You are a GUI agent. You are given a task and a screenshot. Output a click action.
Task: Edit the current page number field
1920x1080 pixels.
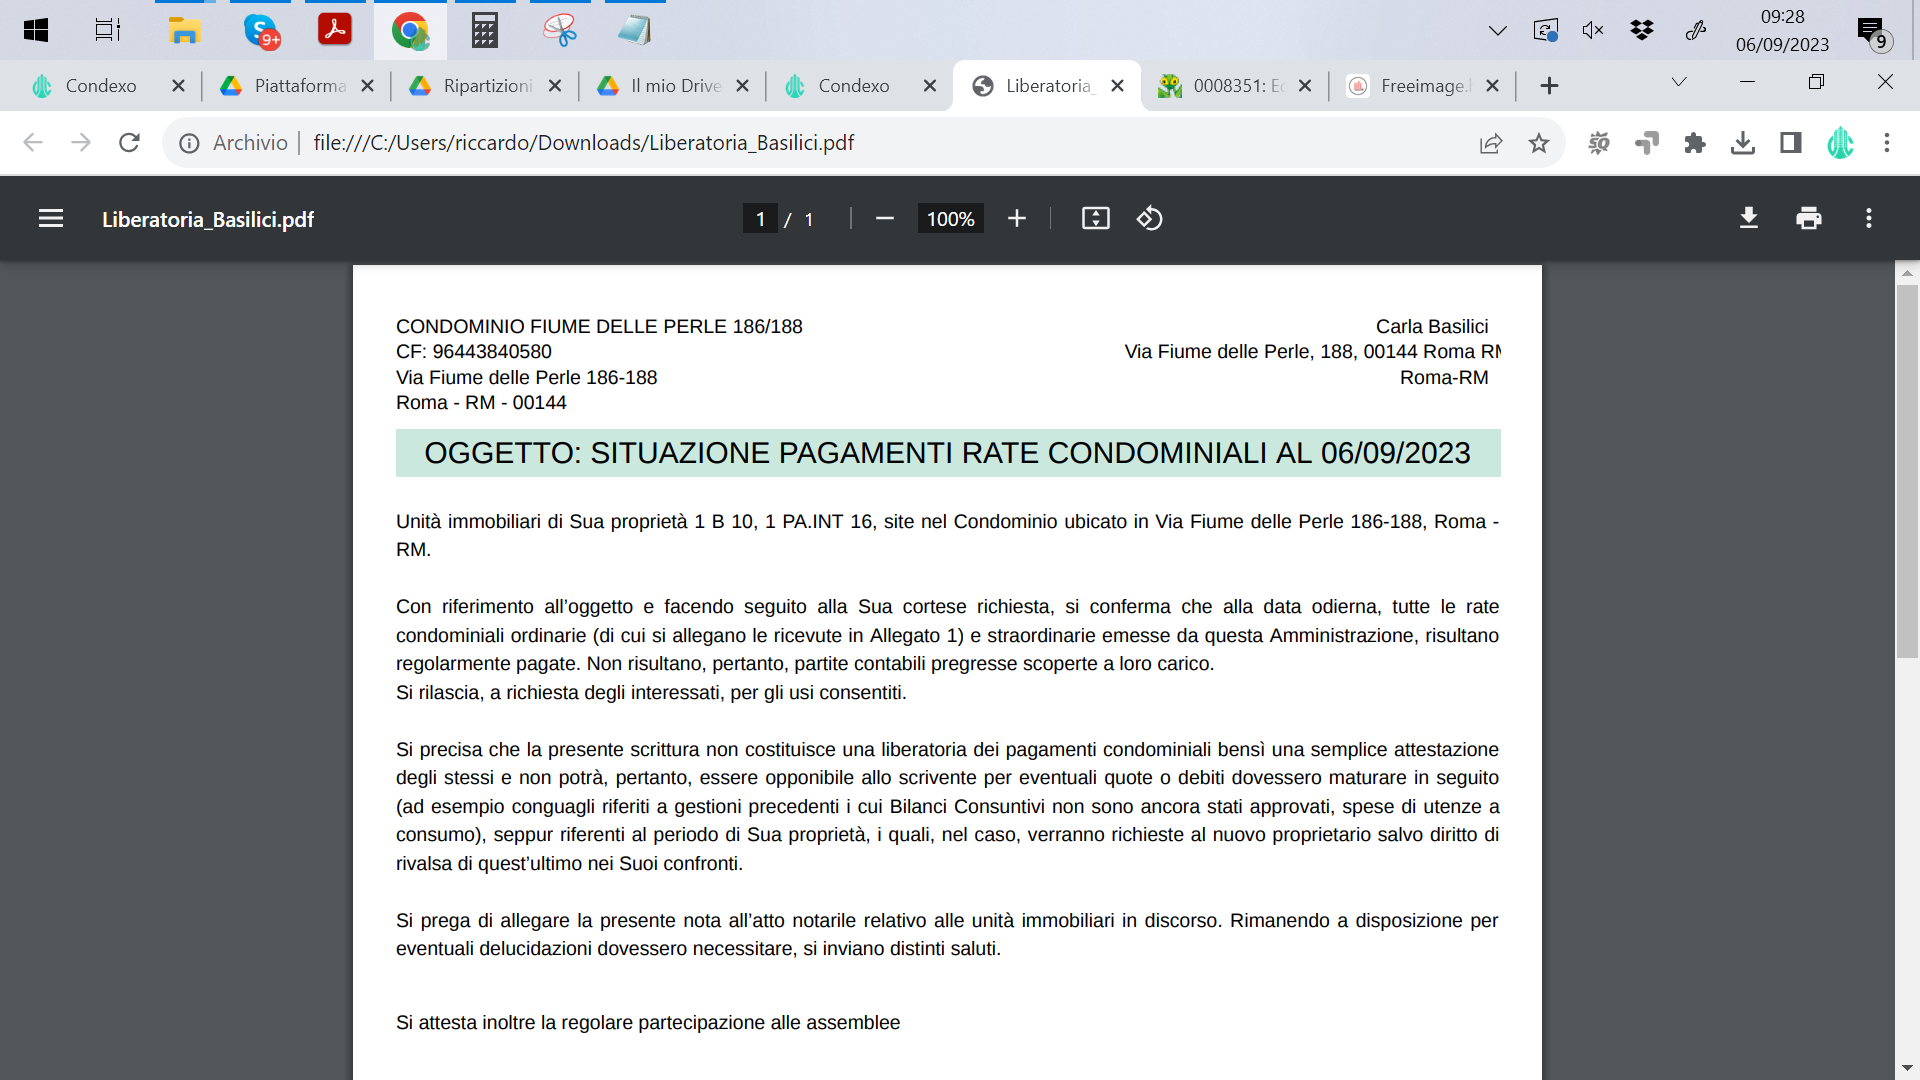pyautogui.click(x=760, y=219)
